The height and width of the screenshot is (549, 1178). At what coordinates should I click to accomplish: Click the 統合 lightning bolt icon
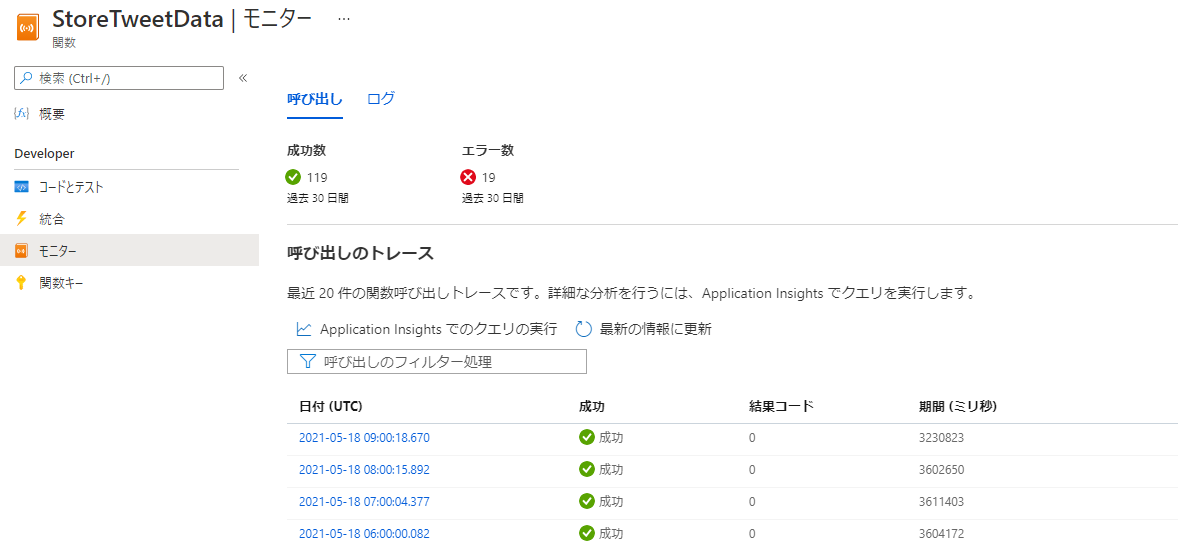[22, 219]
